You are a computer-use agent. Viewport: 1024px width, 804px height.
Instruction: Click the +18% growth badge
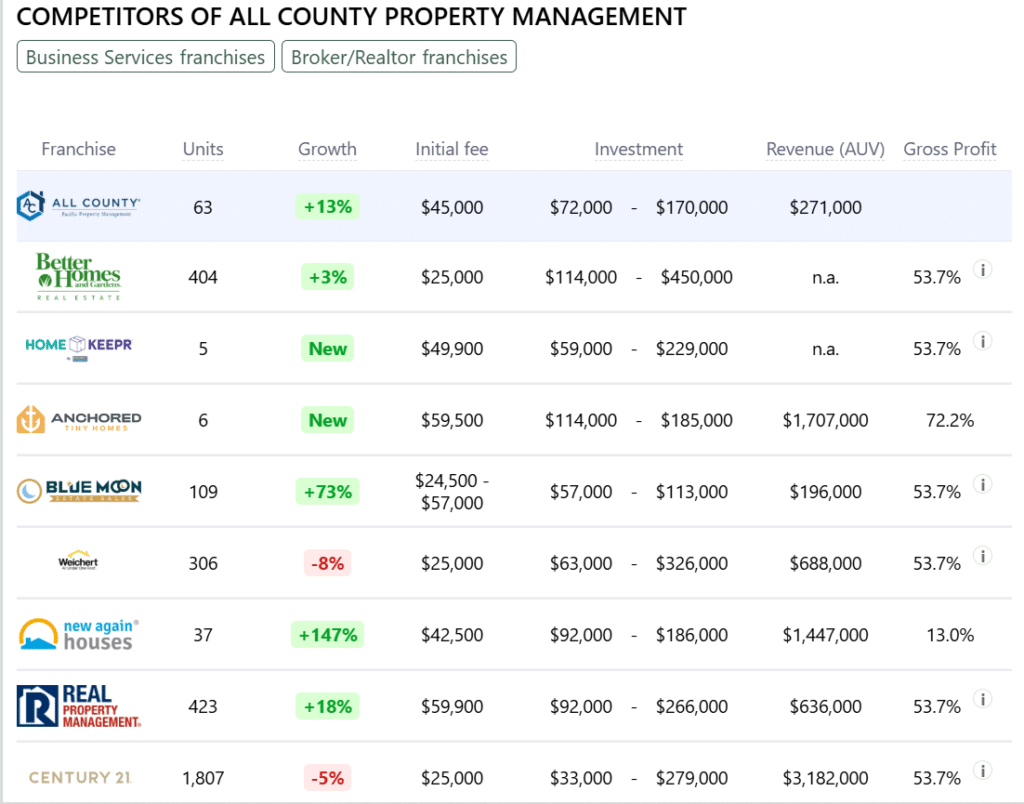(327, 706)
